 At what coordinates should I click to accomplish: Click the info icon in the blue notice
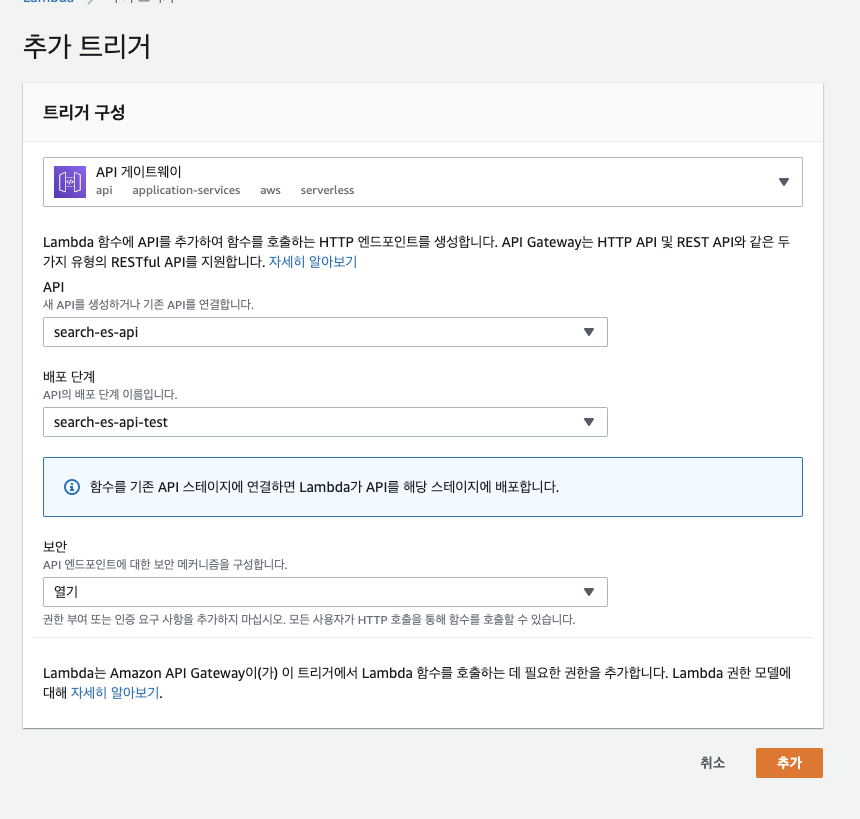pyautogui.click(x=72, y=487)
